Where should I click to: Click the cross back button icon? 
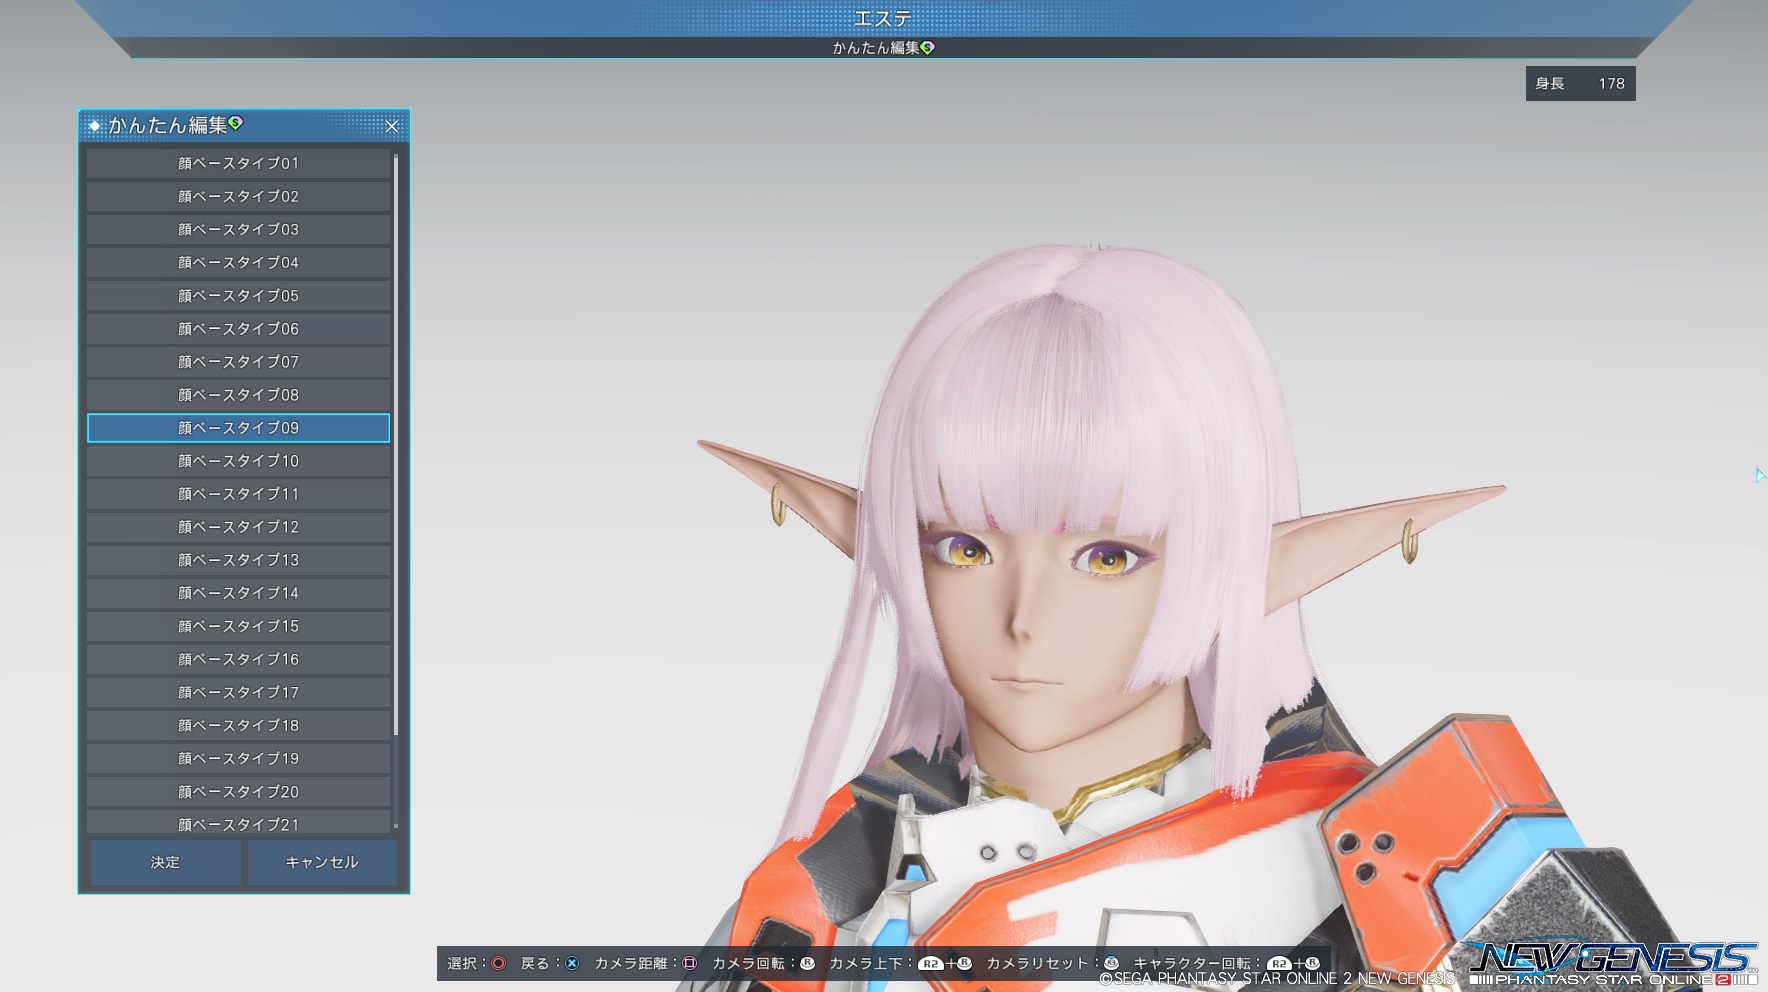[x=572, y=963]
